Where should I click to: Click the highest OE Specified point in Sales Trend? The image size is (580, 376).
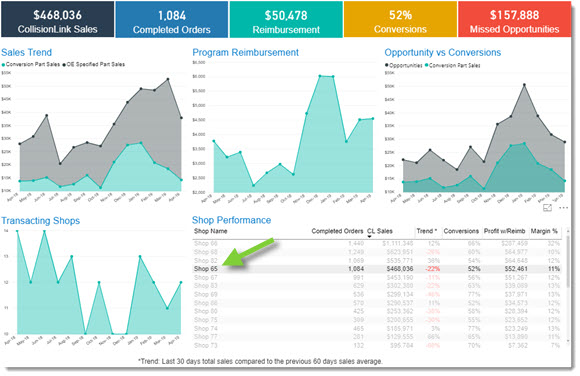[x=168, y=79]
